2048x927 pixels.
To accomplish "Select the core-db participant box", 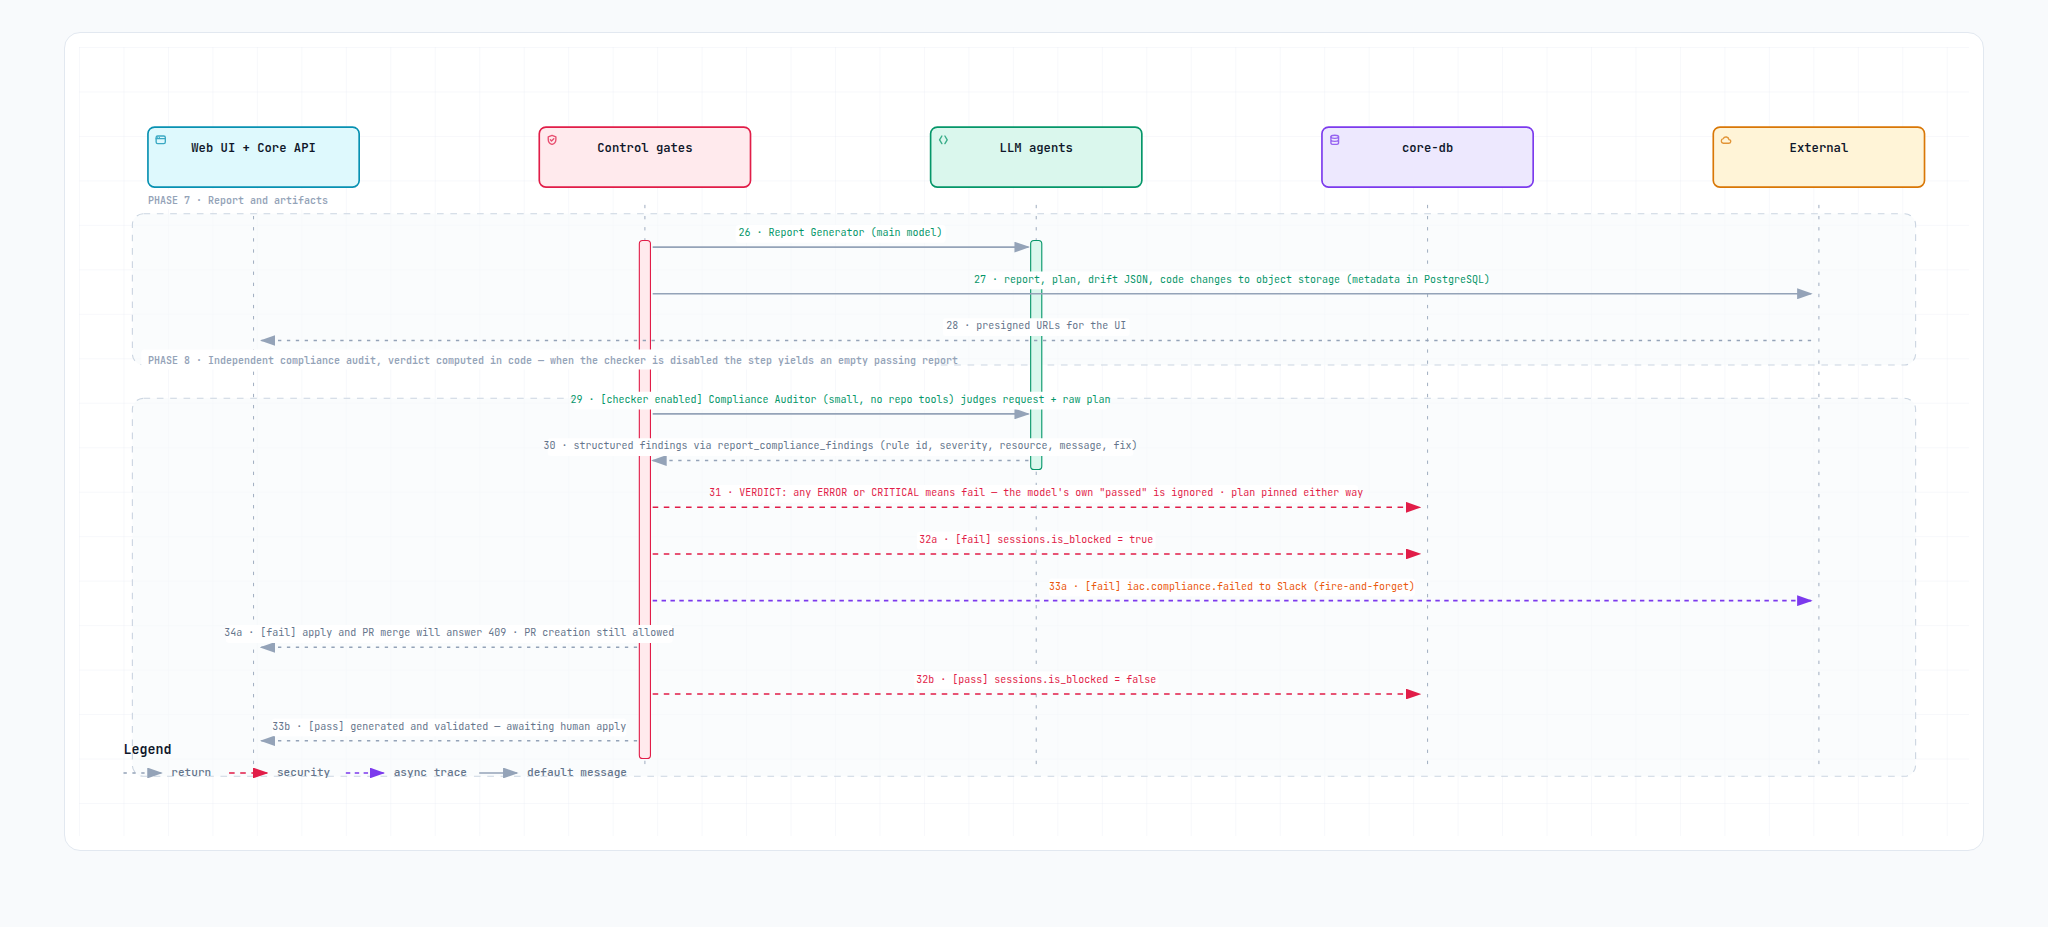I will [1427, 157].
